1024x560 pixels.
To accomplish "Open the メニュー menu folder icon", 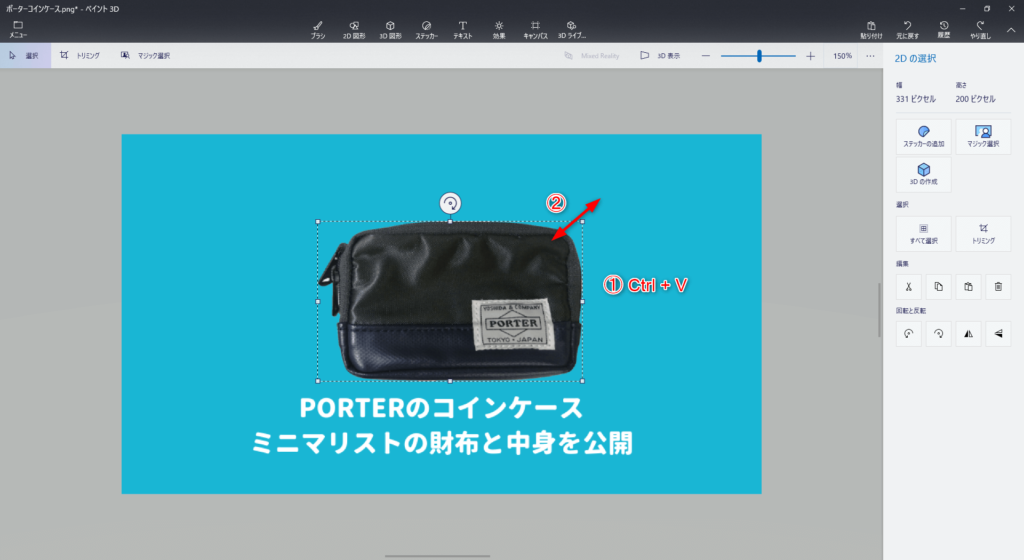I will click(x=18, y=29).
